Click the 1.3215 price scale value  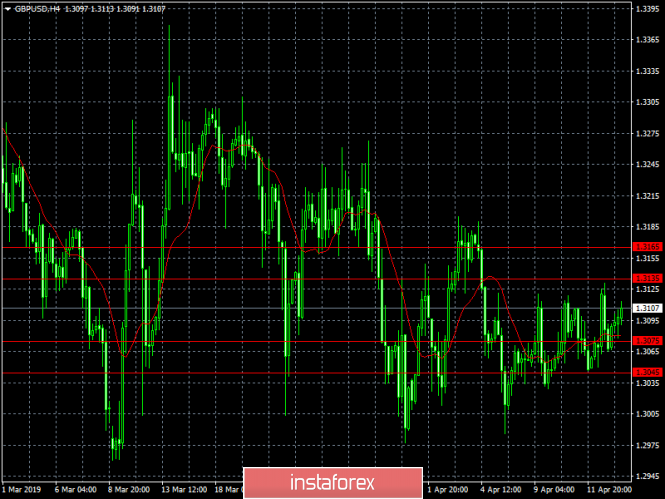(648, 196)
